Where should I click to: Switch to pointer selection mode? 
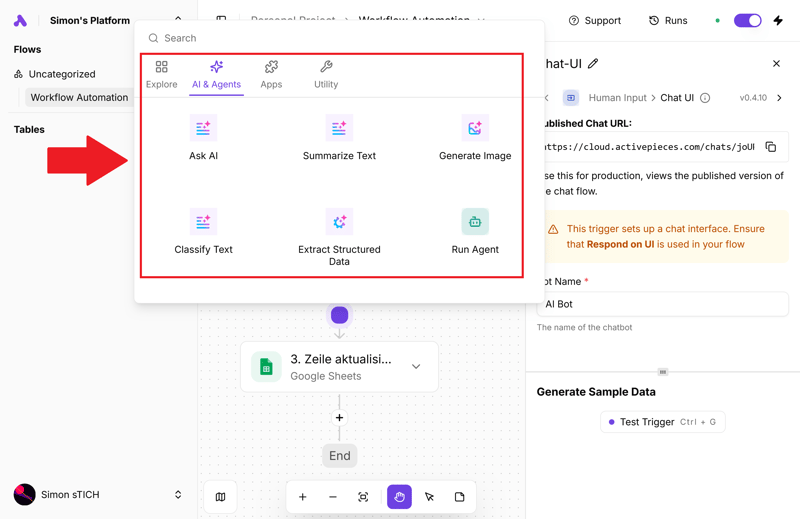pos(429,497)
